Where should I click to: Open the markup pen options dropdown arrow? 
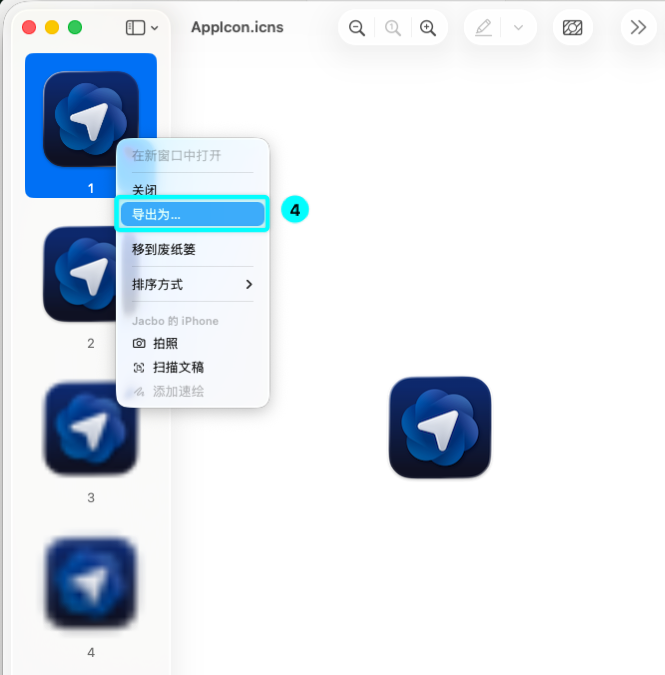[x=519, y=28]
